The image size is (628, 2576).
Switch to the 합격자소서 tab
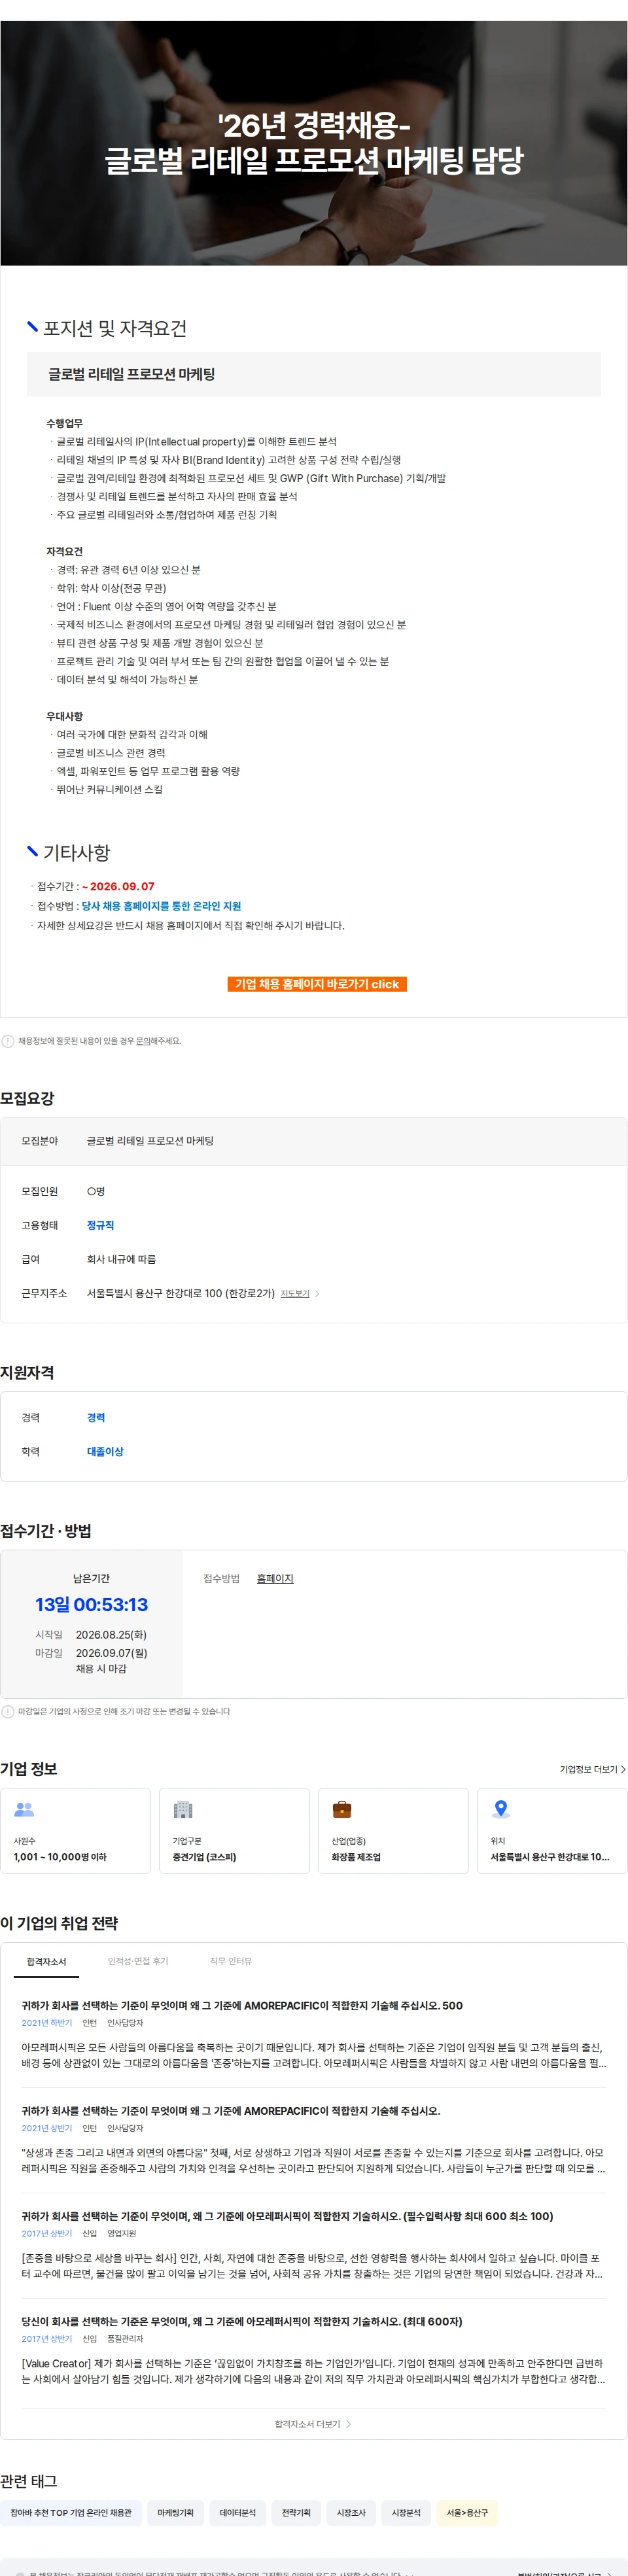pos(46,1961)
